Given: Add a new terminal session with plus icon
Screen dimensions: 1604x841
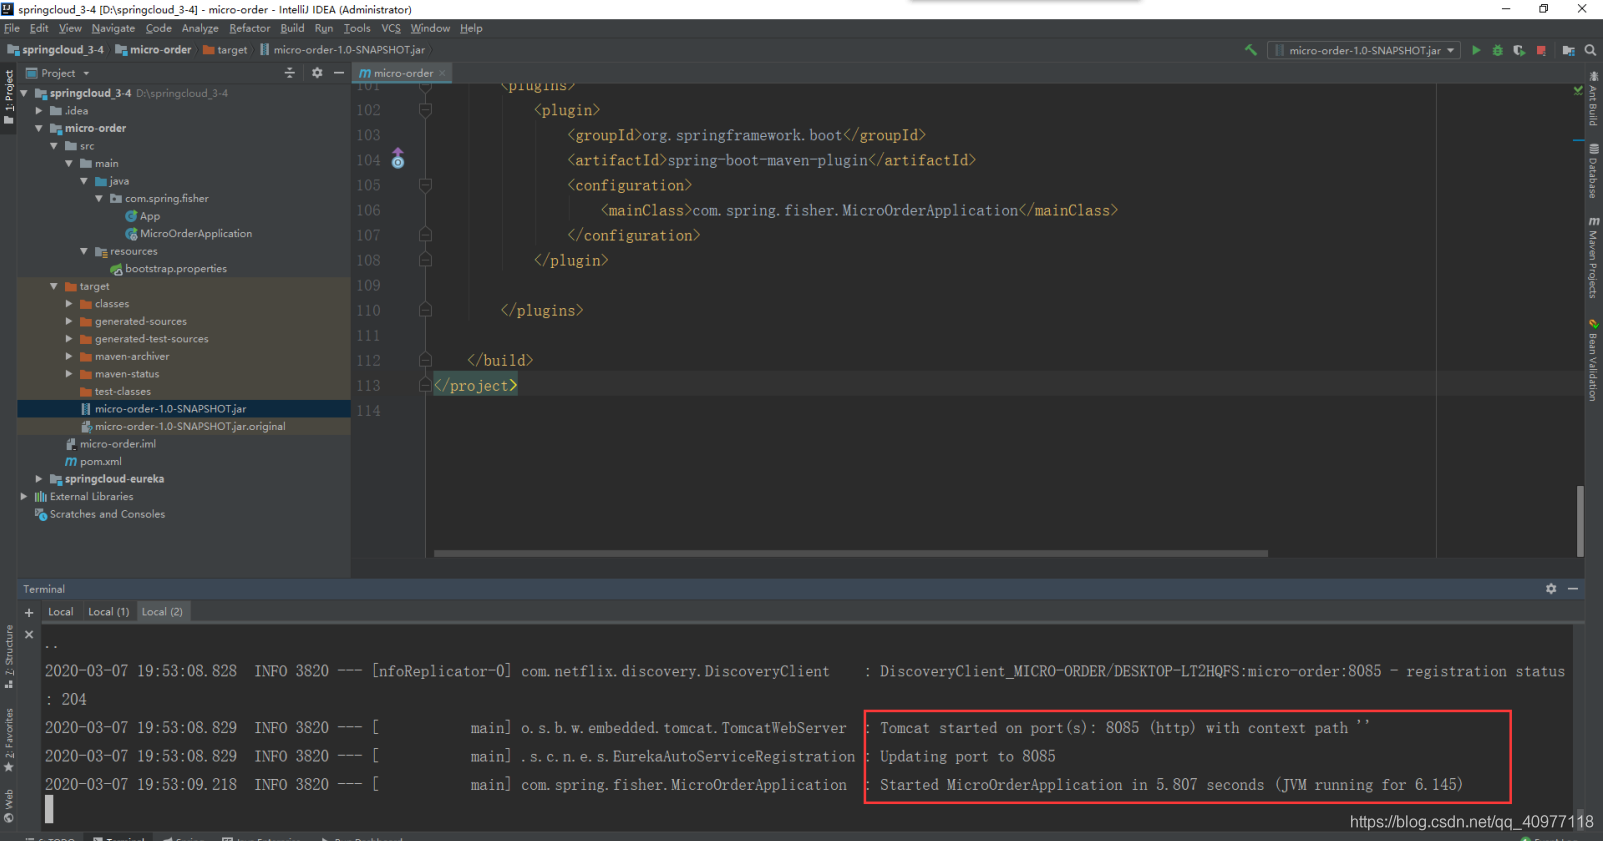Looking at the screenshot, I should pos(29,612).
